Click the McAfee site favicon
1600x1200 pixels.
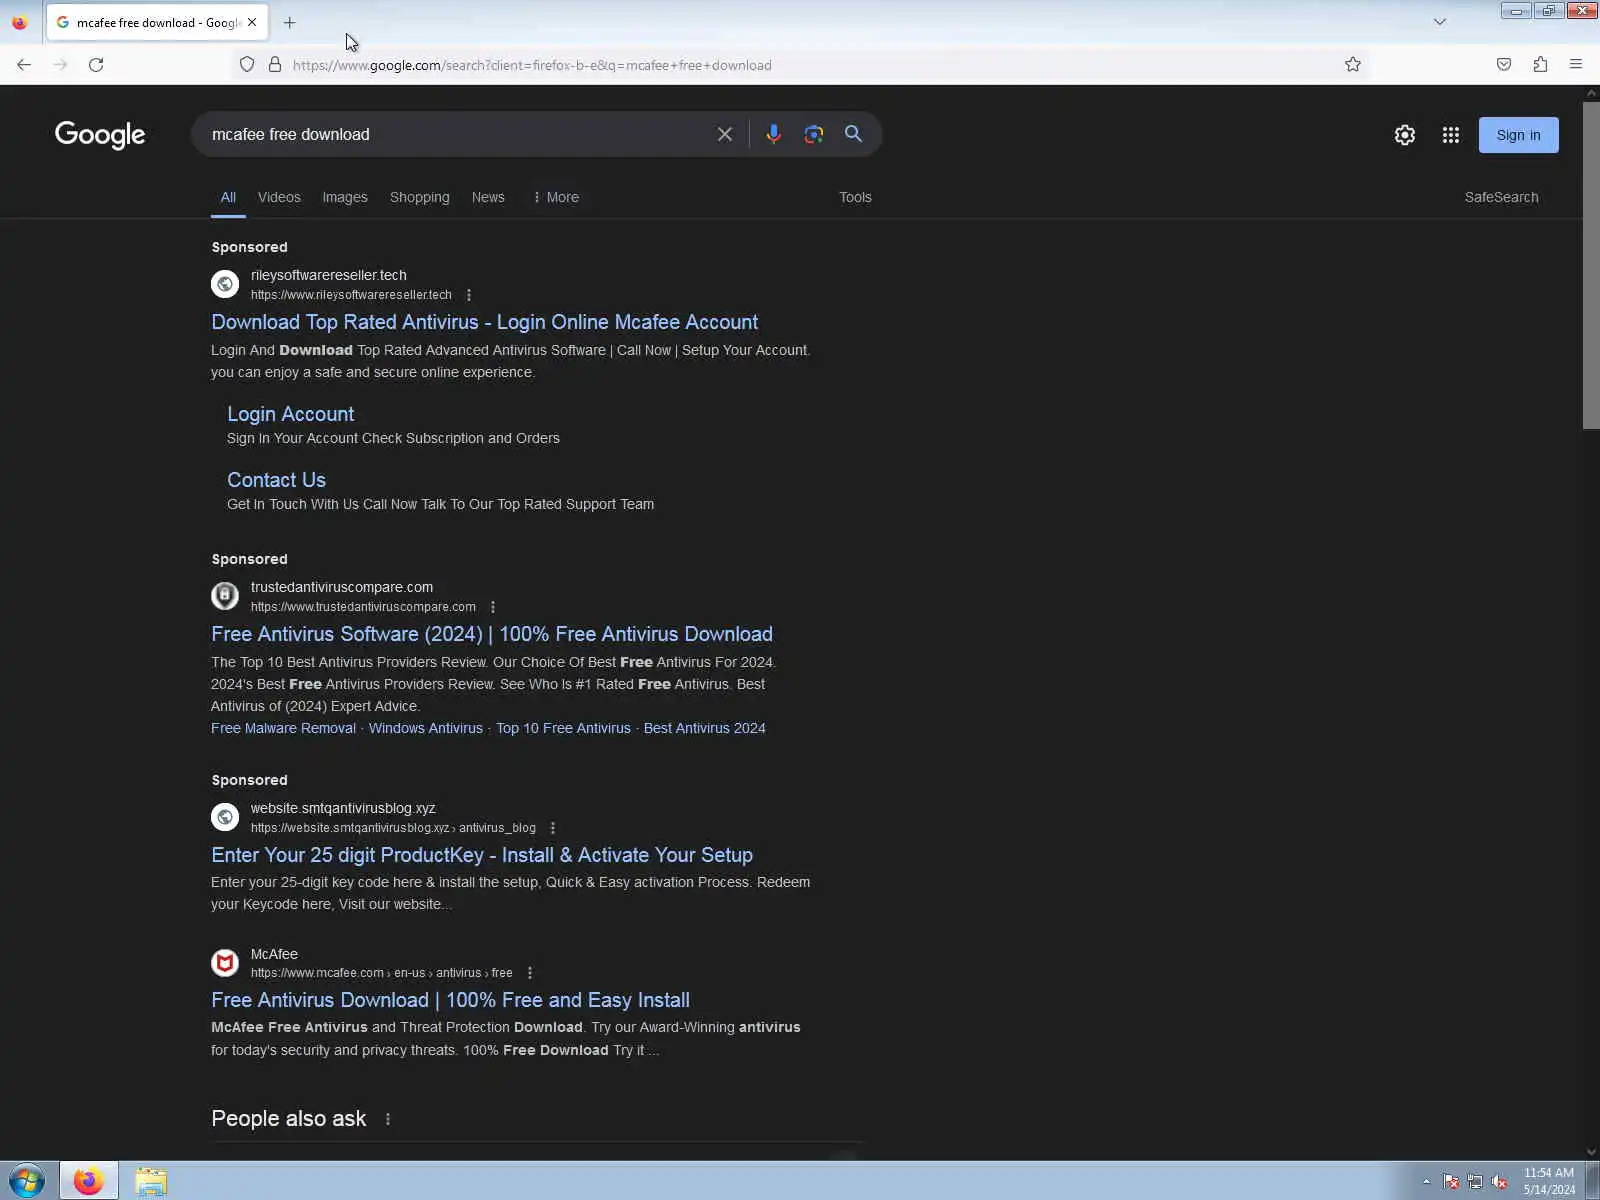click(x=225, y=963)
